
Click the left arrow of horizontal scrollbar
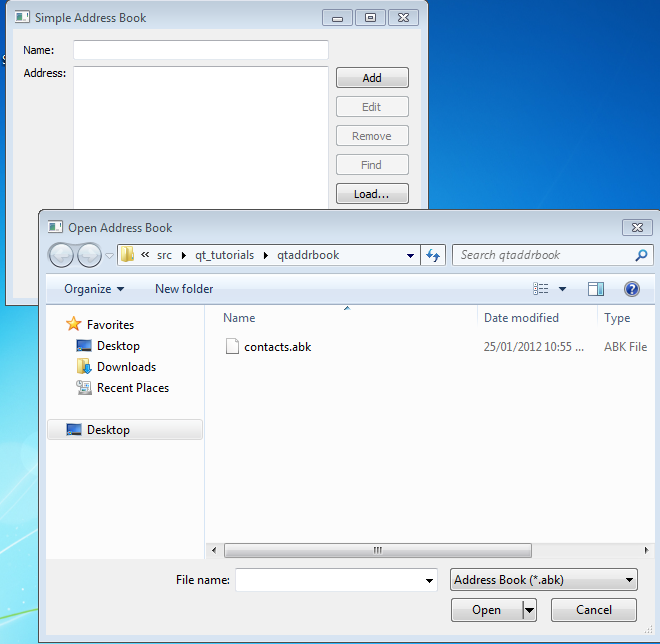214,550
